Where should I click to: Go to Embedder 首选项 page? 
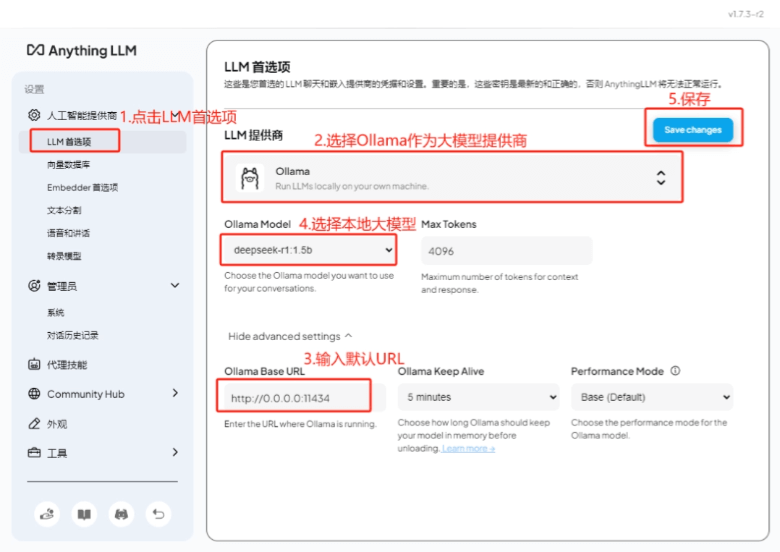[83, 187]
